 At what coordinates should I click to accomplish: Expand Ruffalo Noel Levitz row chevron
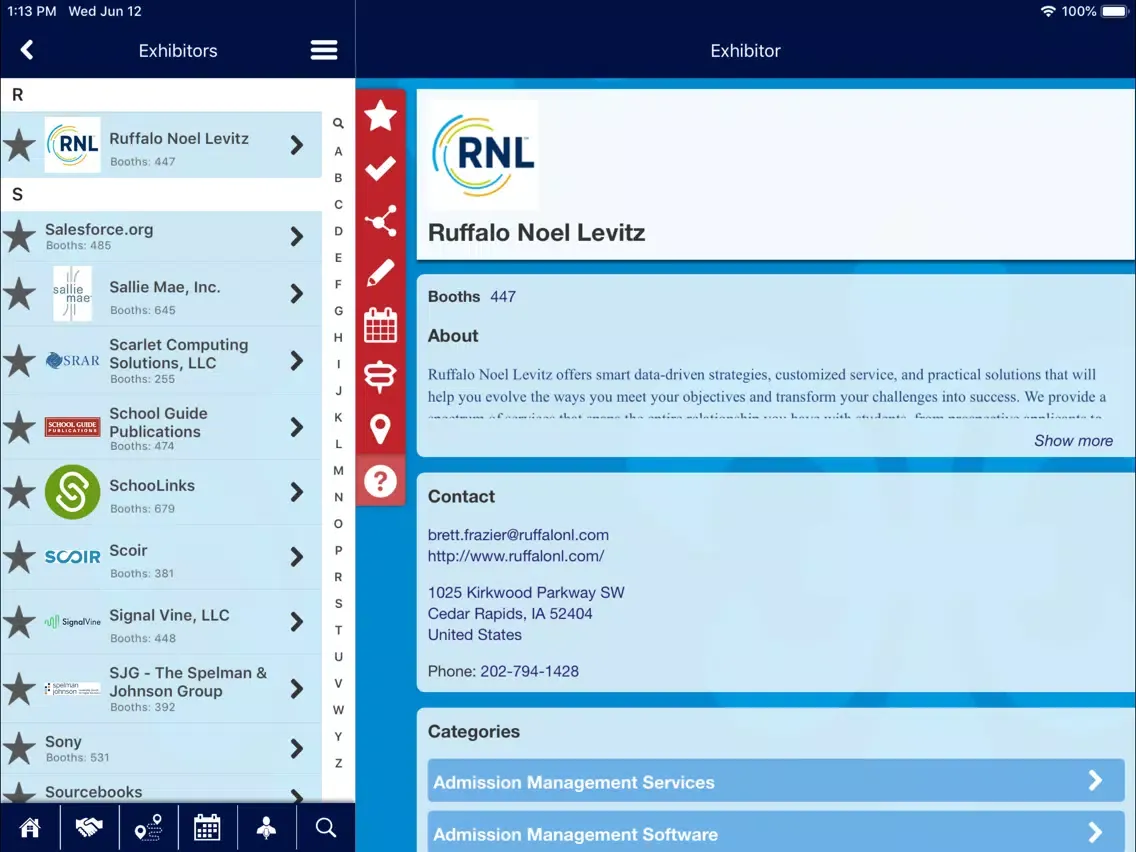pos(296,145)
